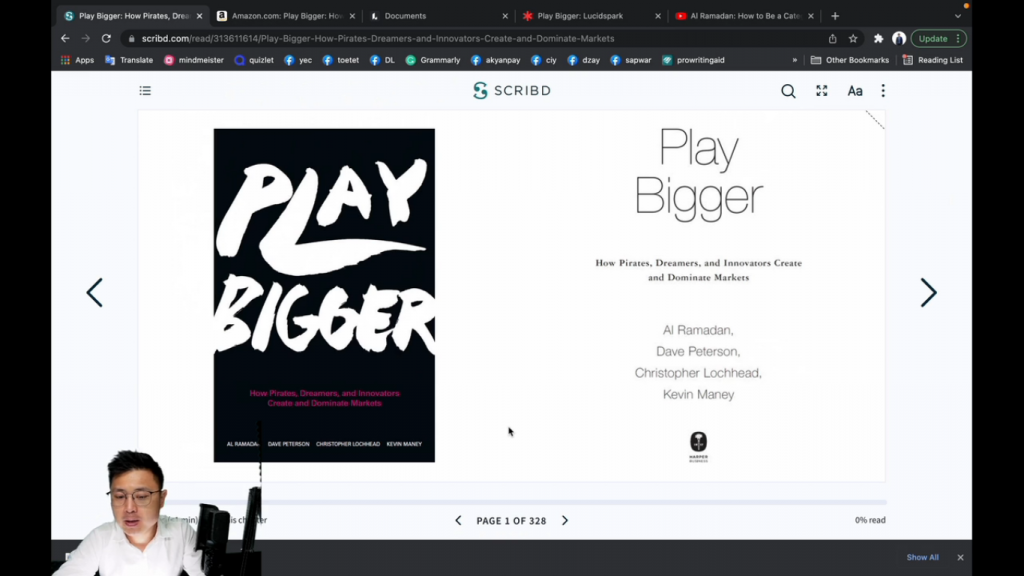Open the Aa text display settings

855,91
